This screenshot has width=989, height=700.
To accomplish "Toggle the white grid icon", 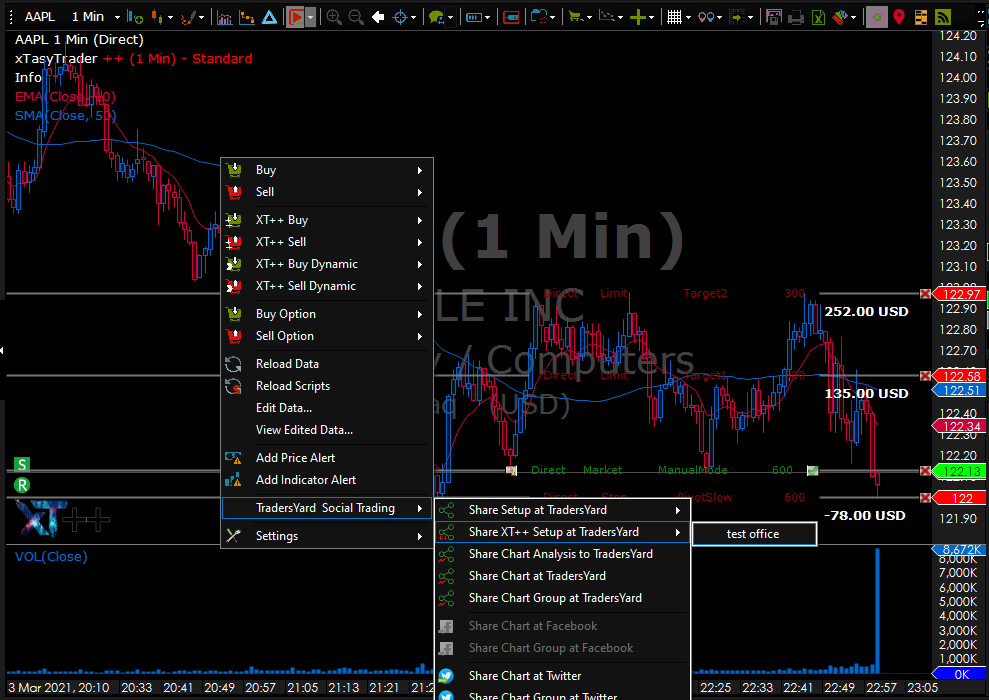I will click(x=675, y=17).
